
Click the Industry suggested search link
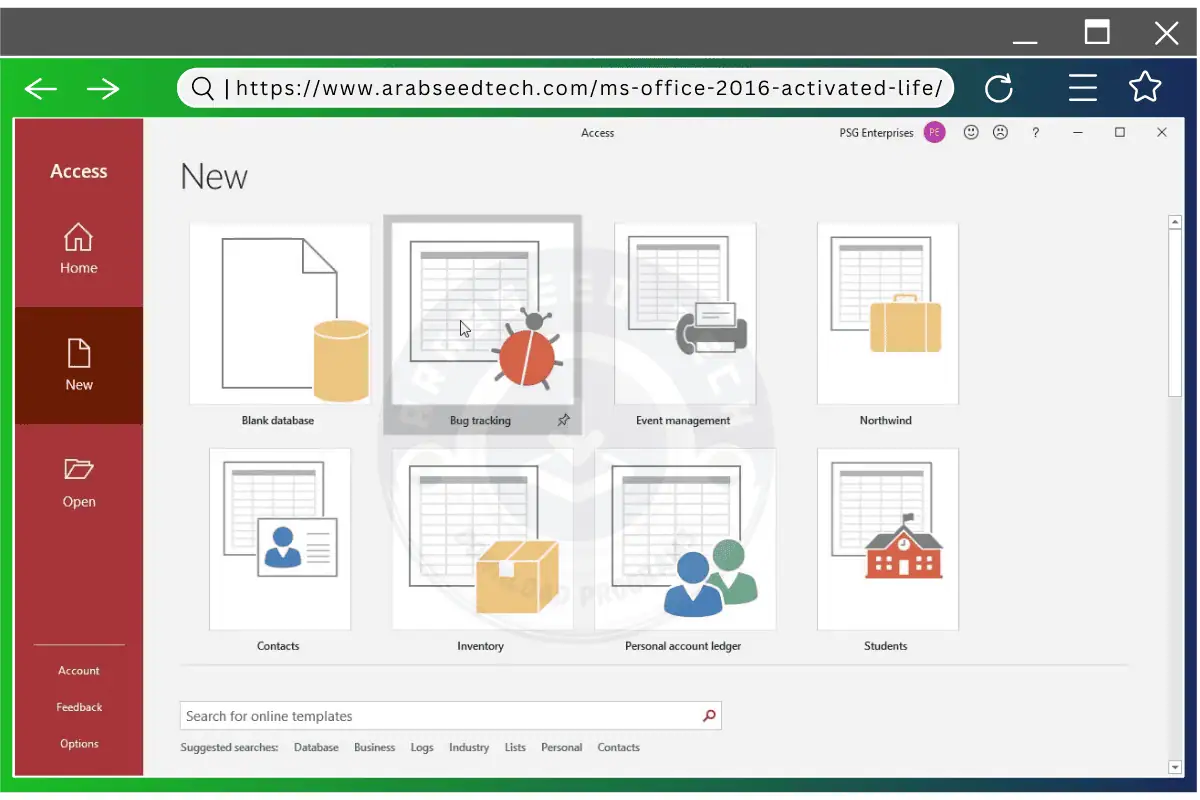pyautogui.click(x=468, y=748)
